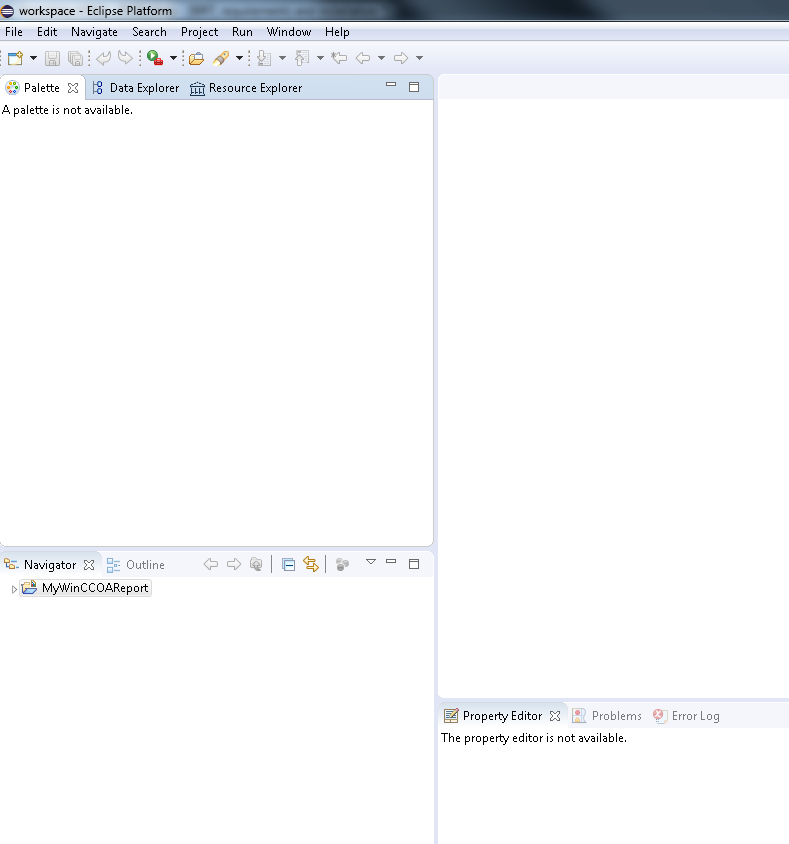Click the Search flashlight toolbar icon
Image resolution: width=789 pixels, height=844 pixels.
[221, 59]
